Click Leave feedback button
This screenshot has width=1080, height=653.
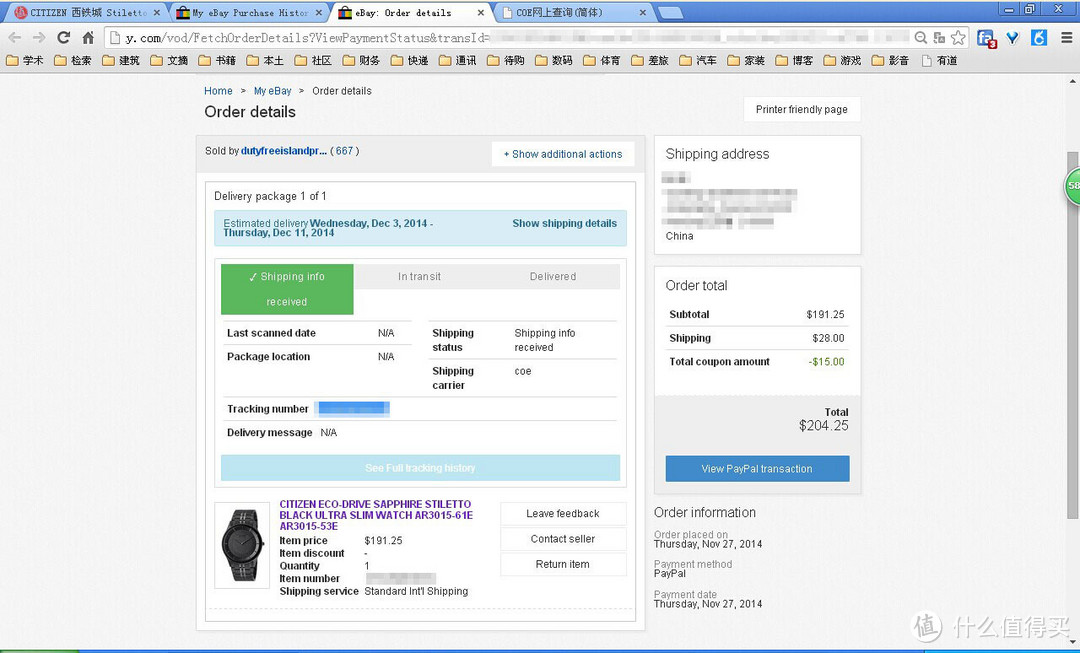563,514
